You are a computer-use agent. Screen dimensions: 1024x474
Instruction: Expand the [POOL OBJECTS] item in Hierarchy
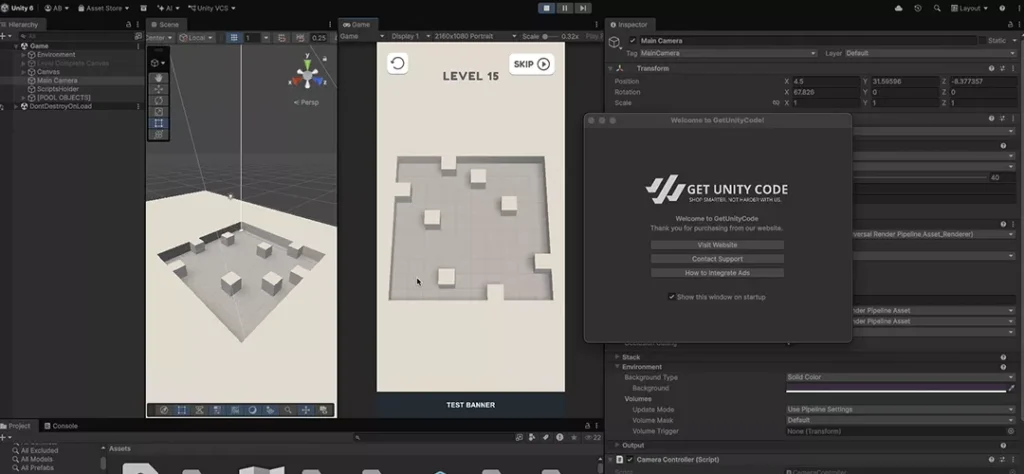coord(24,97)
